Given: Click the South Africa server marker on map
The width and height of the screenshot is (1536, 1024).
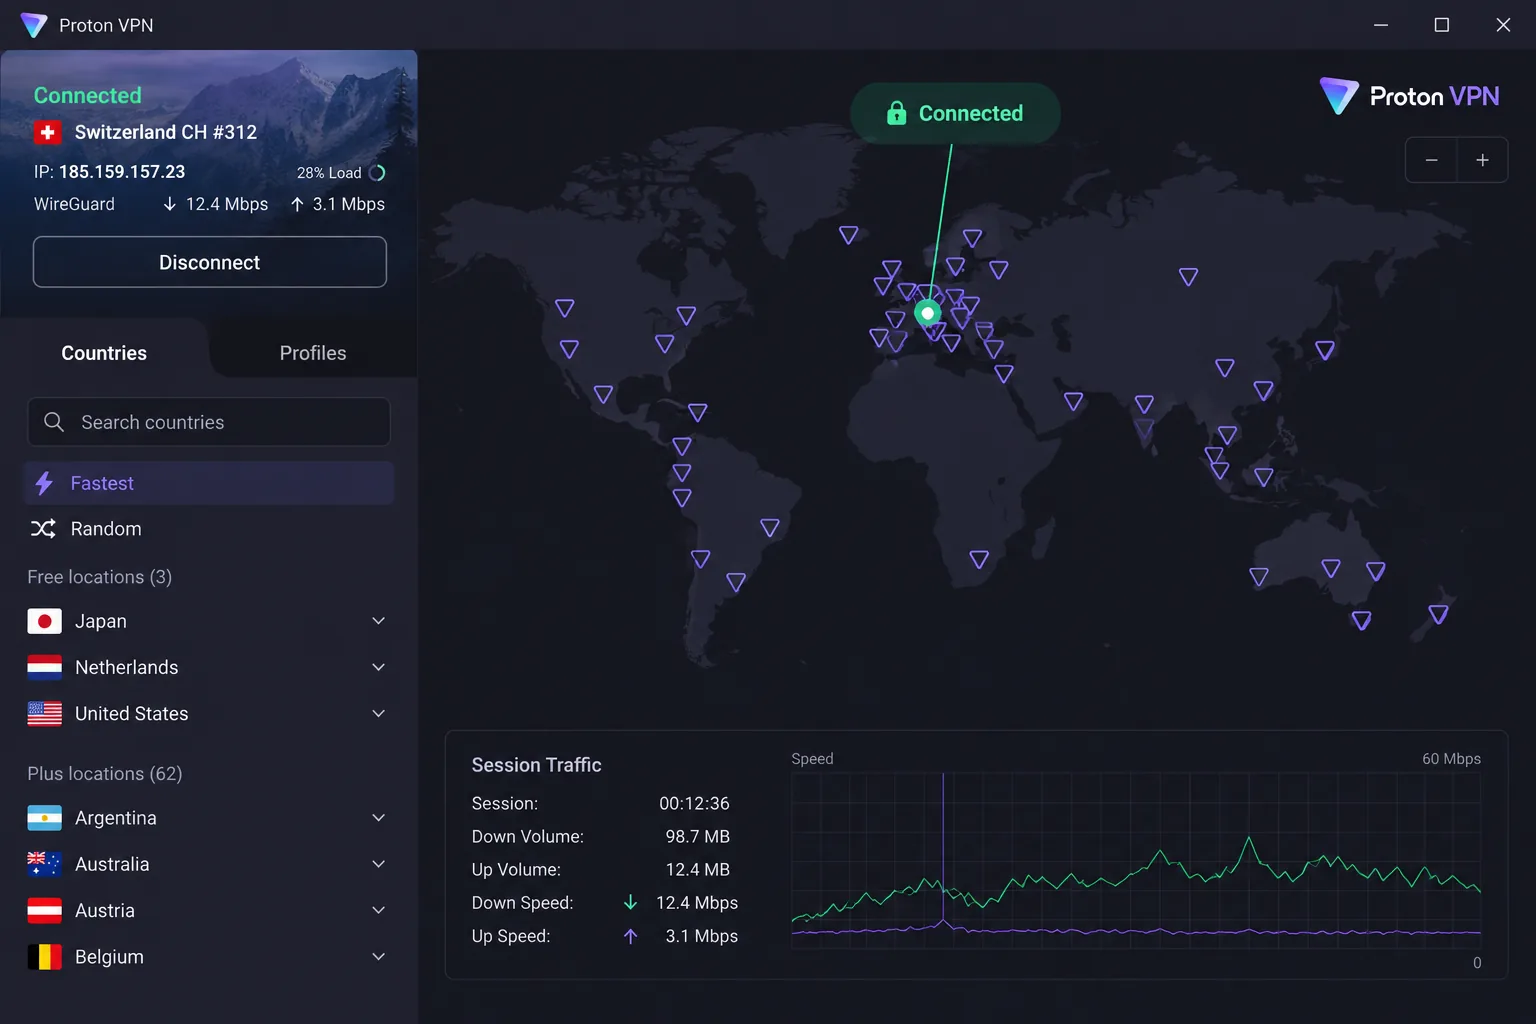Looking at the screenshot, I should pyautogui.click(x=979, y=559).
